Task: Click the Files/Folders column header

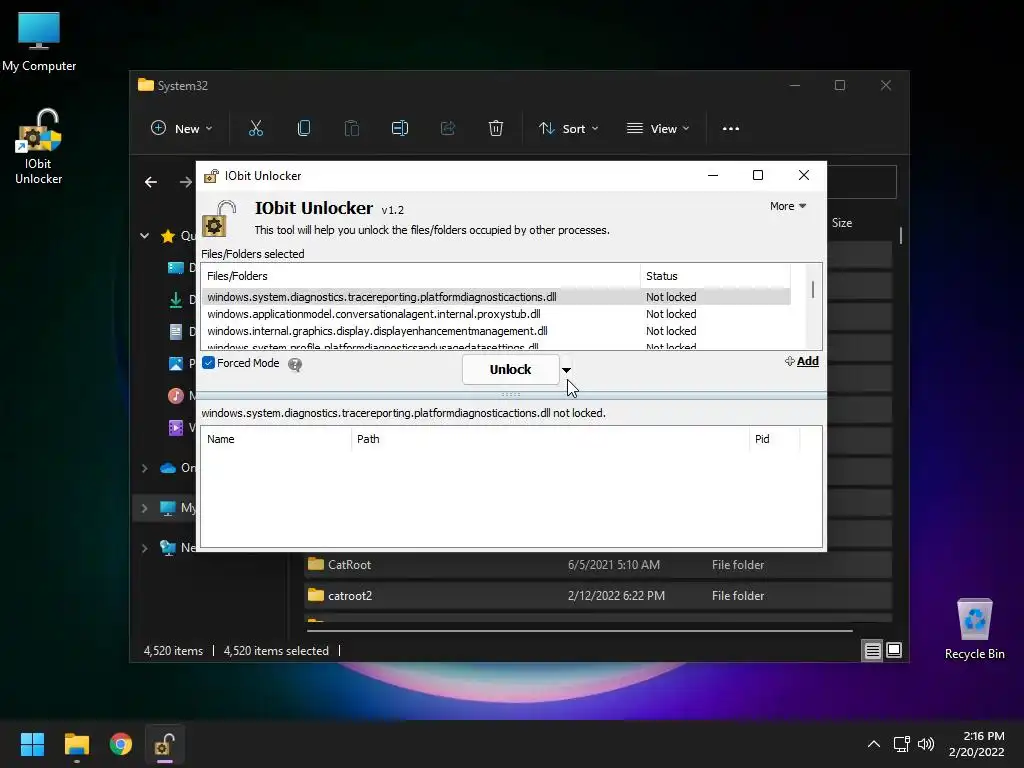Action: coord(421,276)
